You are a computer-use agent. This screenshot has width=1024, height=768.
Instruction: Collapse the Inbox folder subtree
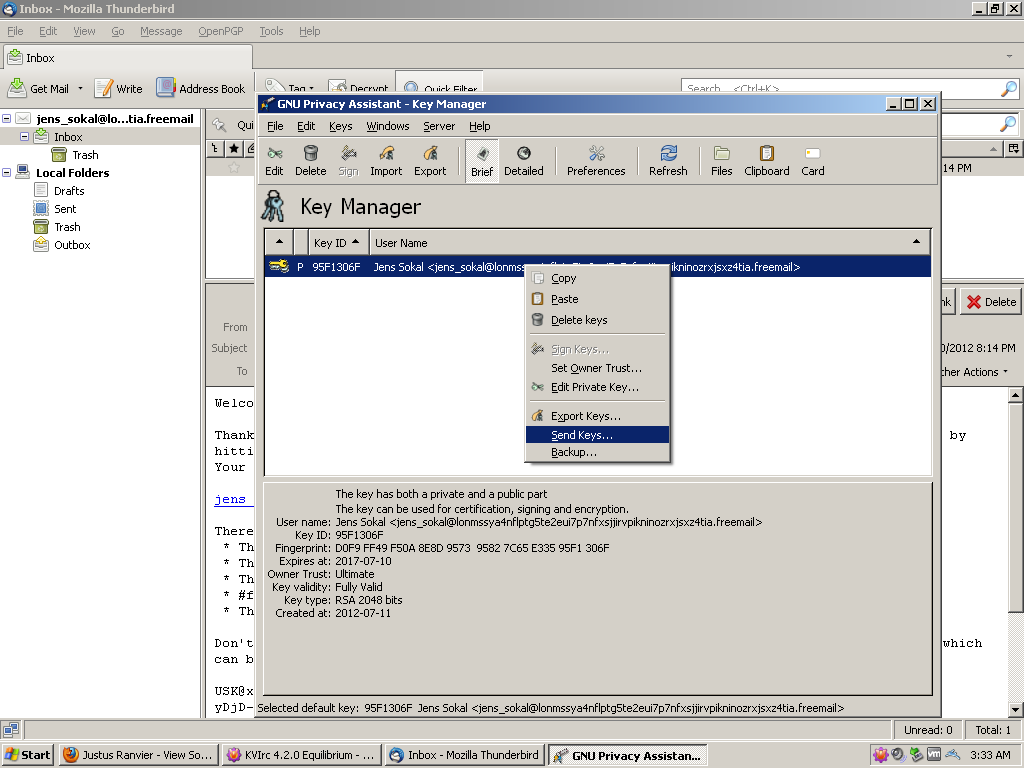(x=25, y=137)
